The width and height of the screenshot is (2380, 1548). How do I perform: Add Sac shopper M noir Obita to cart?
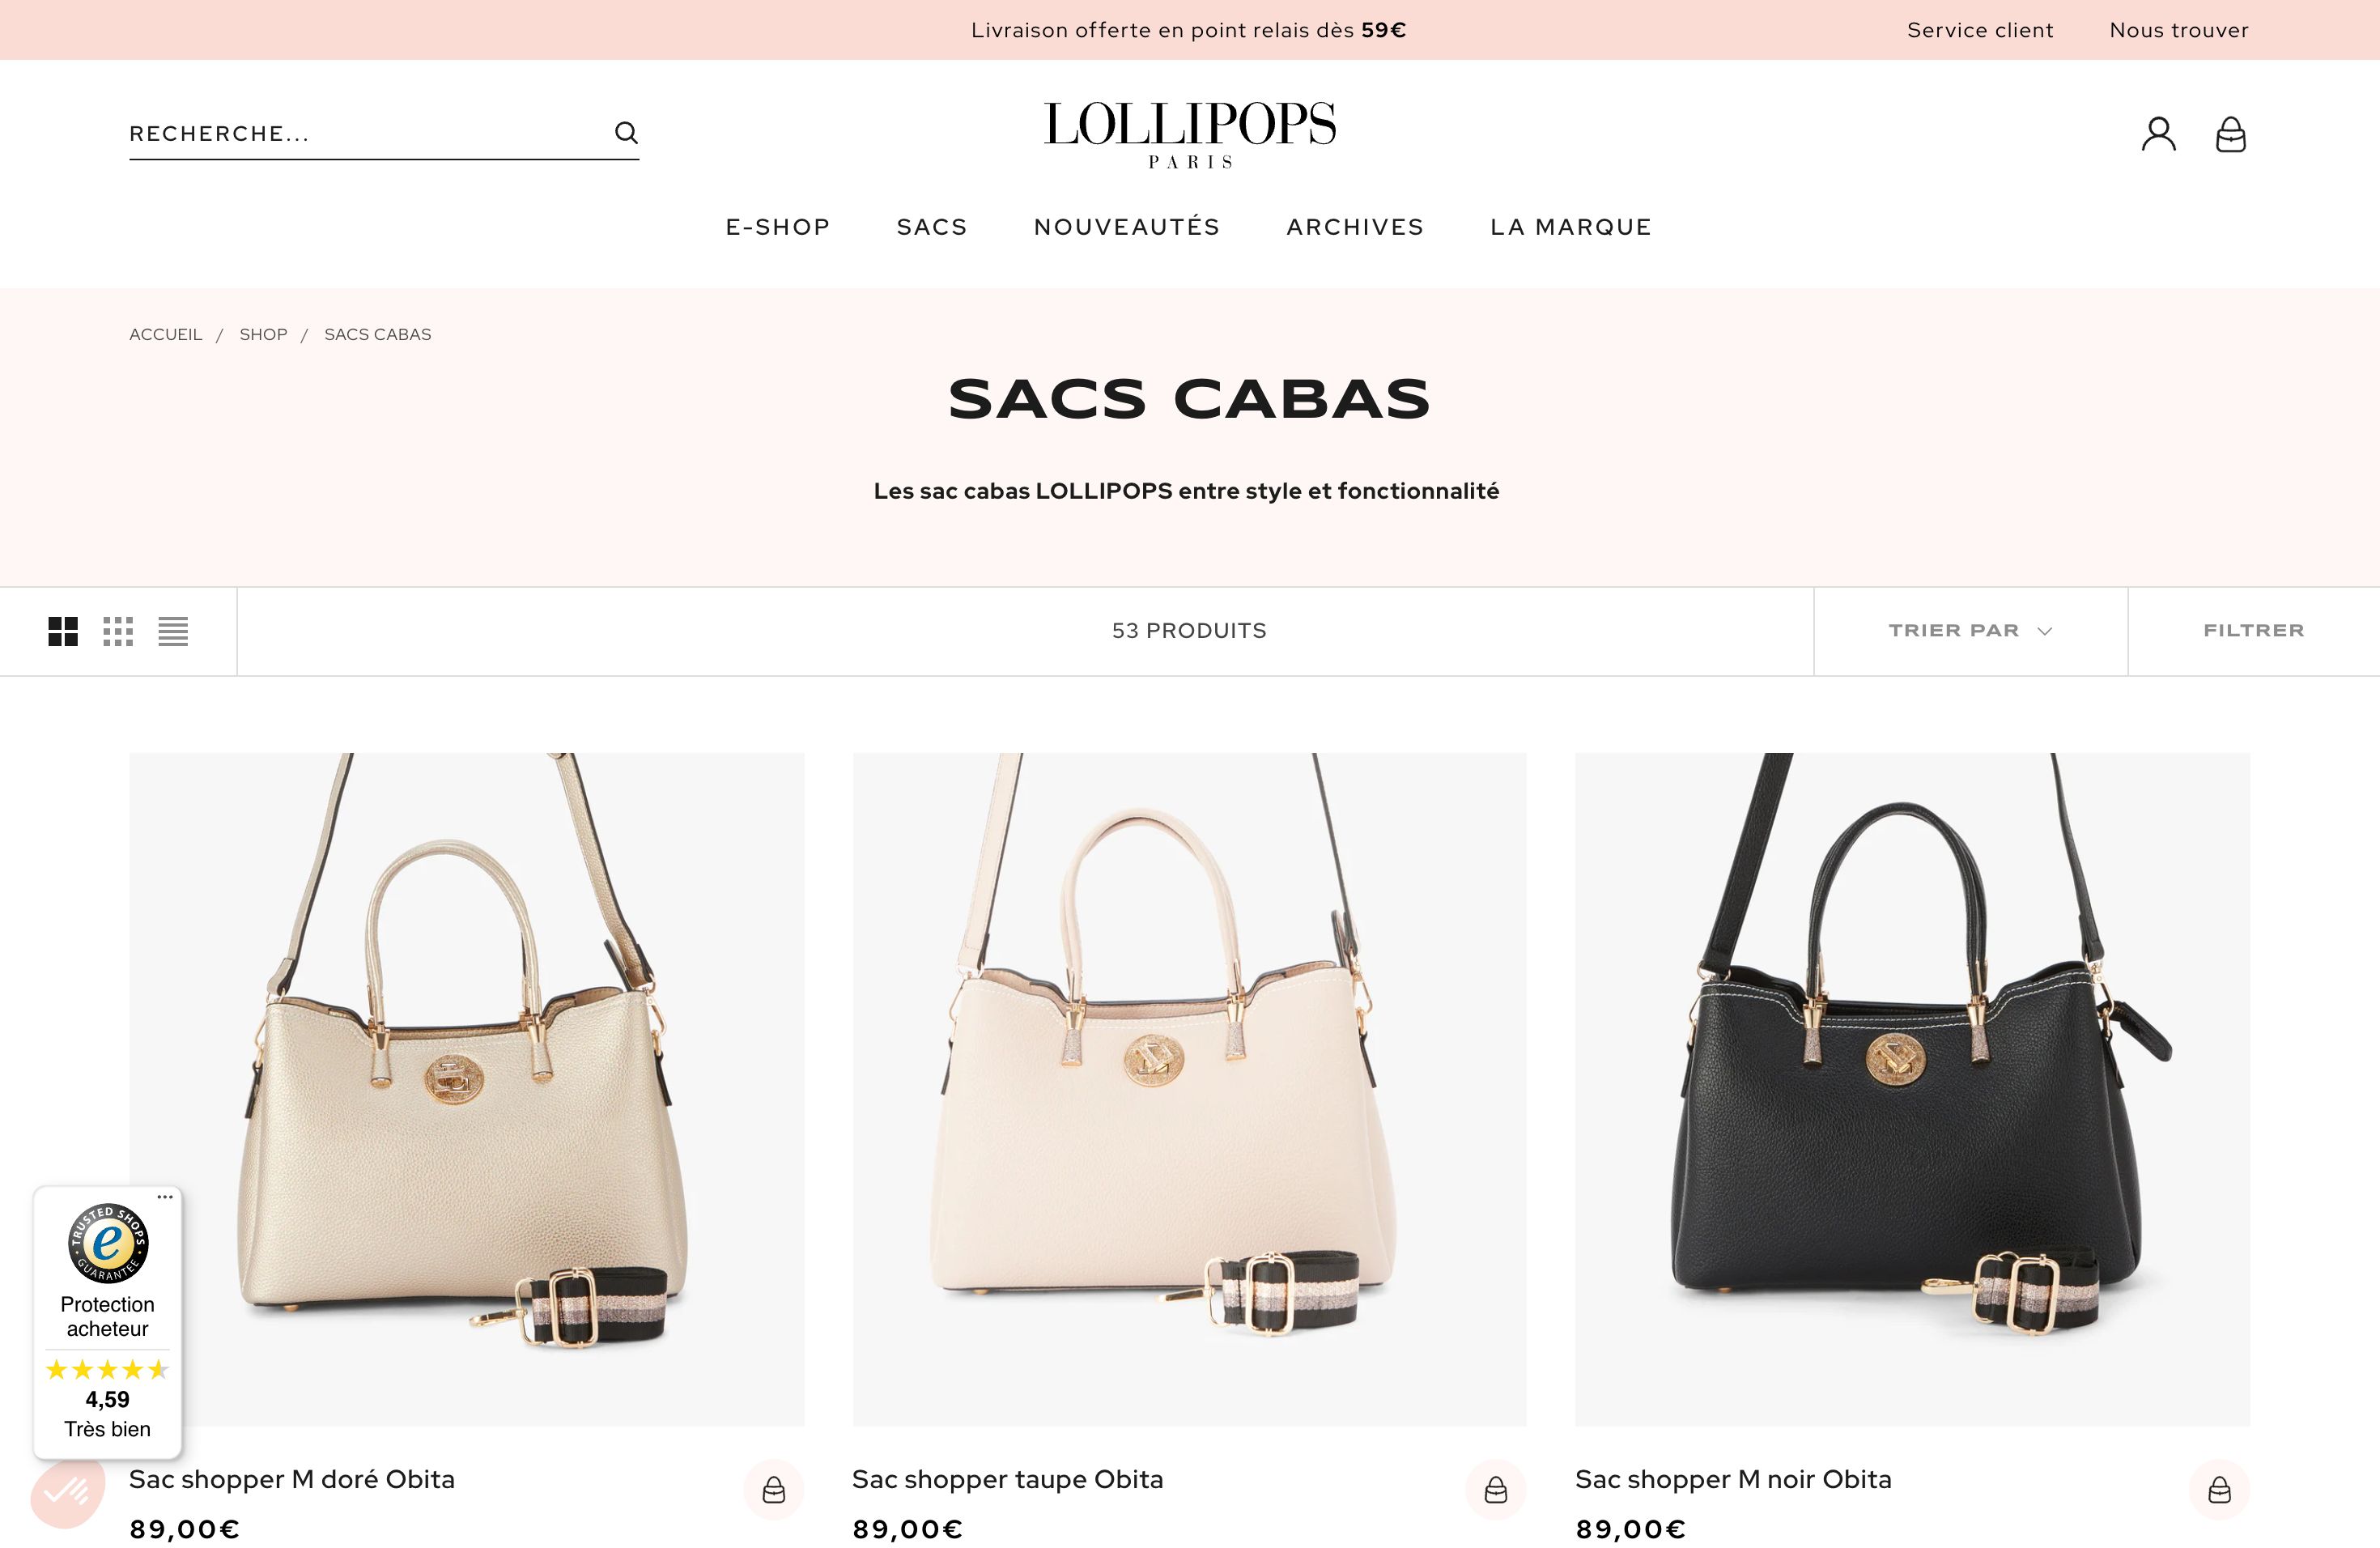2220,1490
